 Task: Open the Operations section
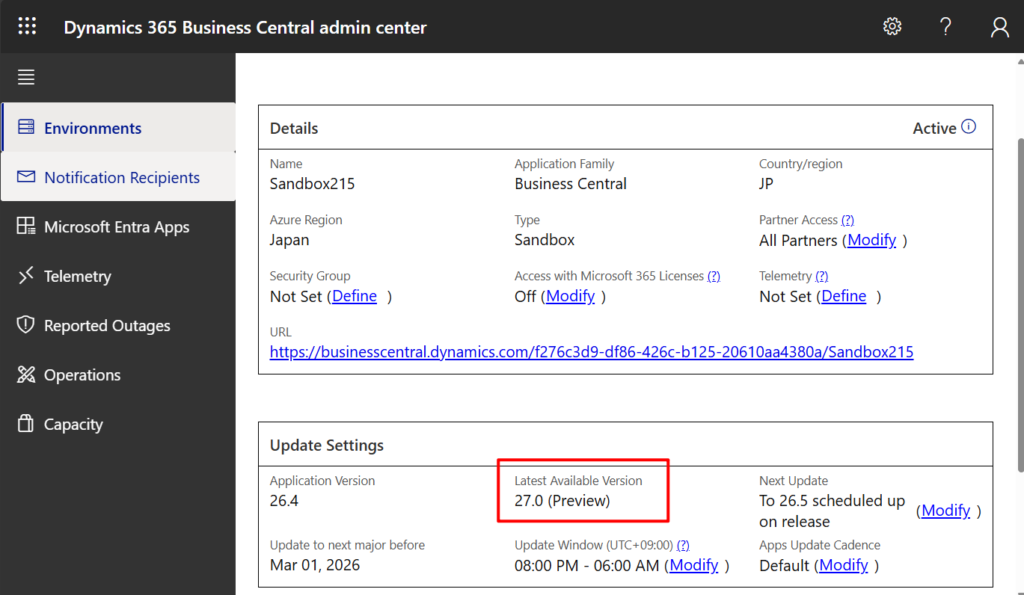pyautogui.click(x=82, y=375)
